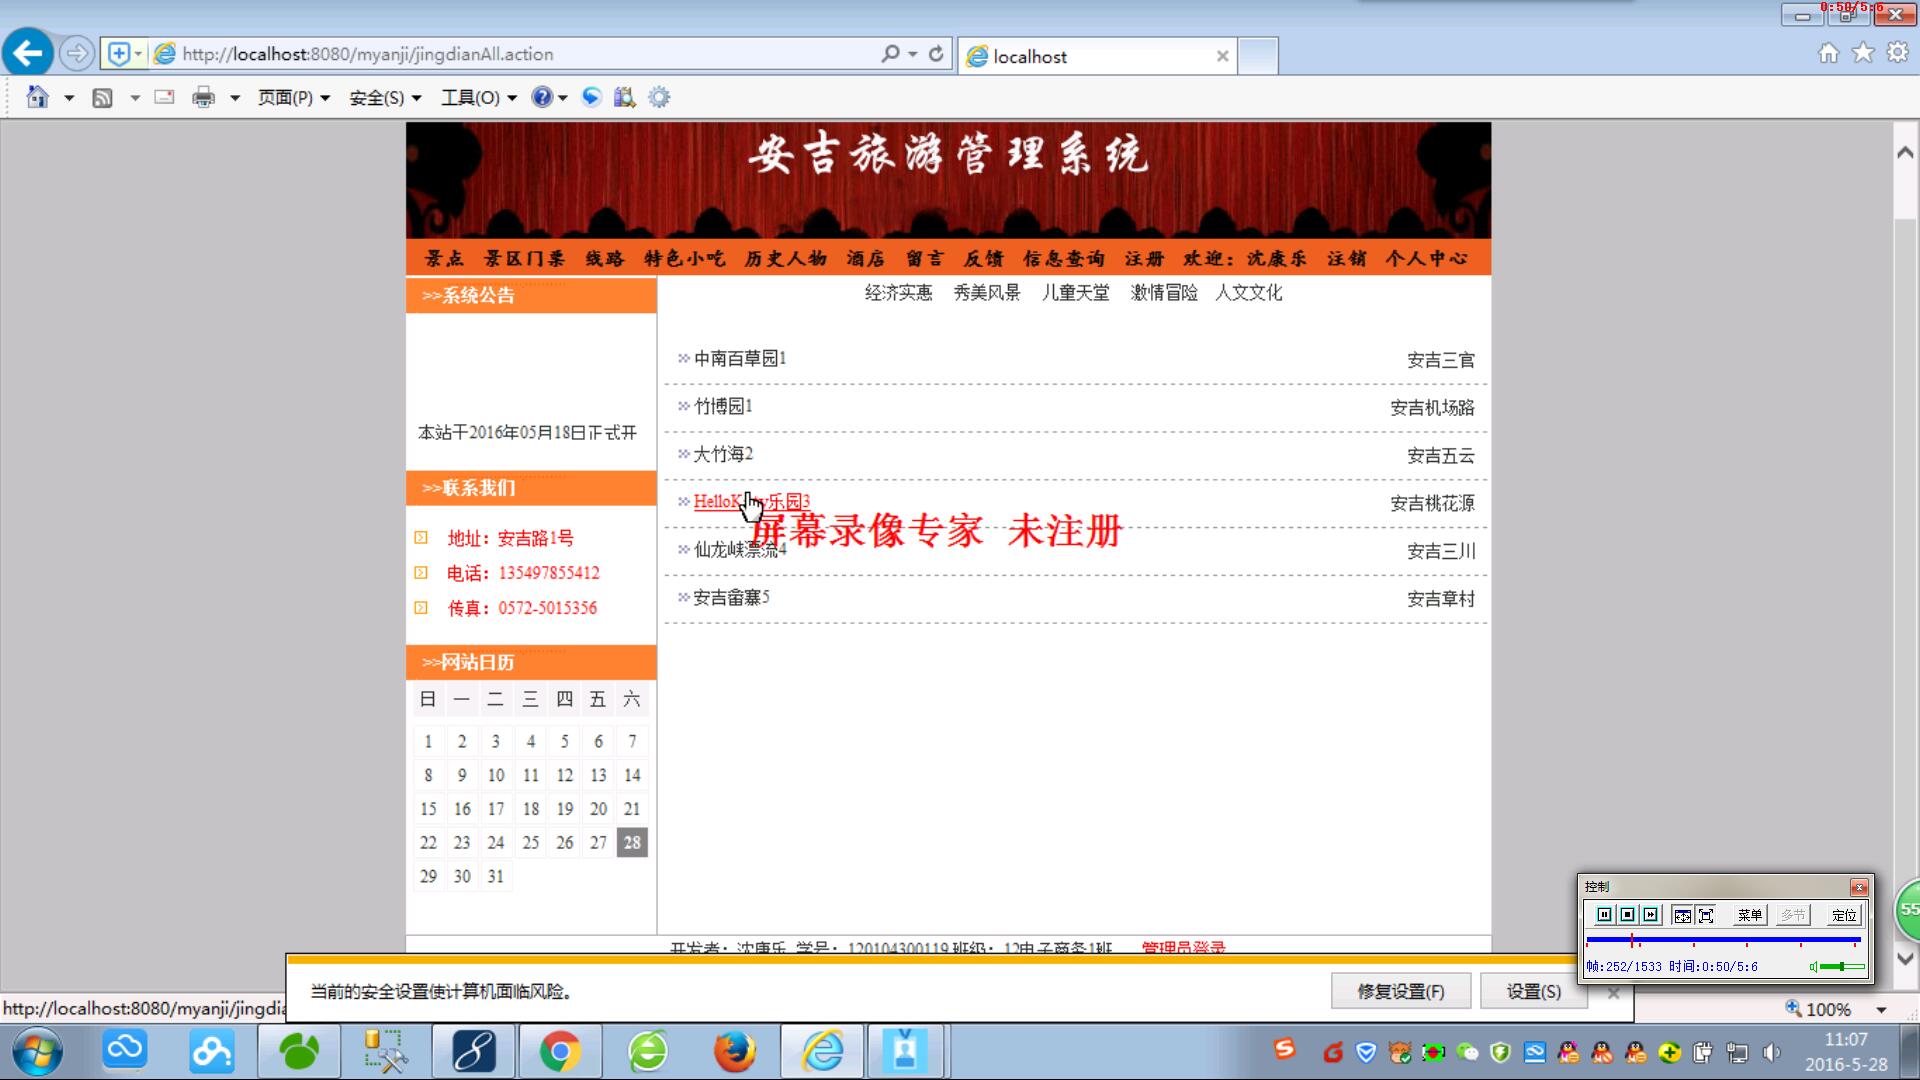Image resolution: width=1920 pixels, height=1080 pixels.
Task: Click 菜单 button in 控制 panel
Action: point(1750,915)
